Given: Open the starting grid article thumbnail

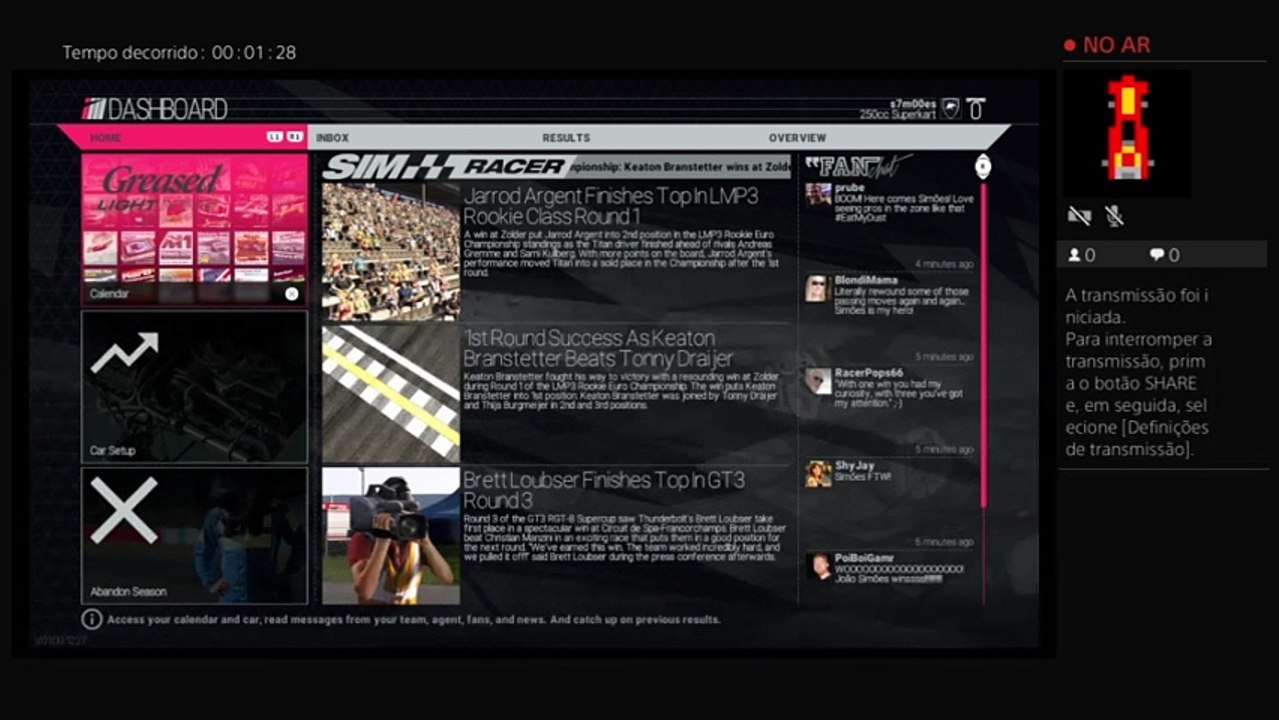Looking at the screenshot, I should coord(391,394).
